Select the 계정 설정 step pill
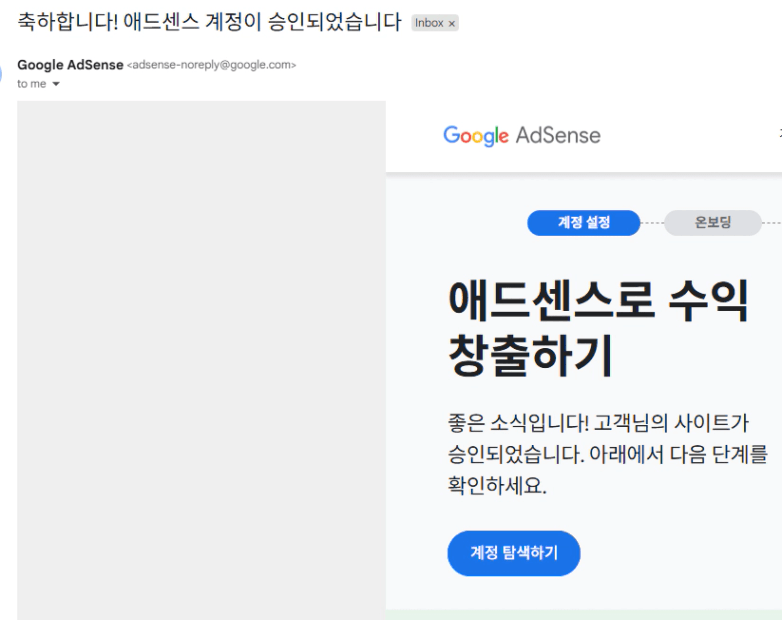This screenshot has width=782, height=620. pos(584,222)
